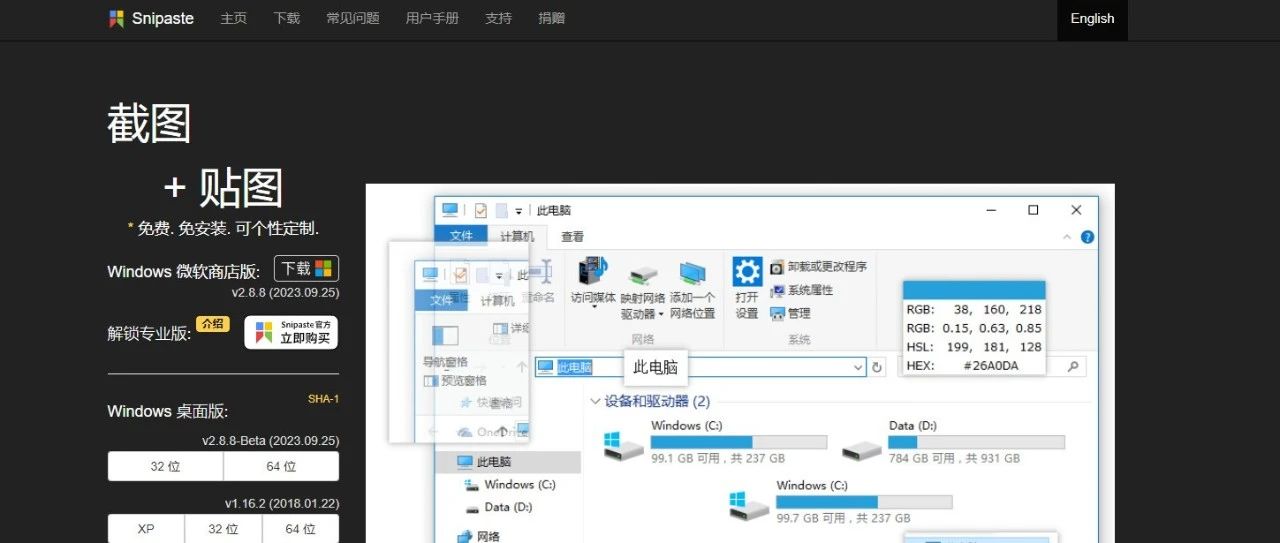The image size is (1280, 543).
Task: Open the 主页 navigation link
Action: point(234,18)
